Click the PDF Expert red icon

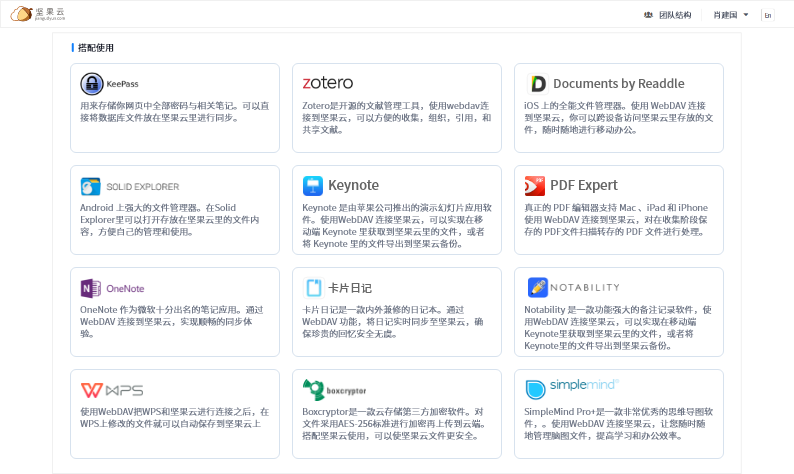pyautogui.click(x=535, y=186)
